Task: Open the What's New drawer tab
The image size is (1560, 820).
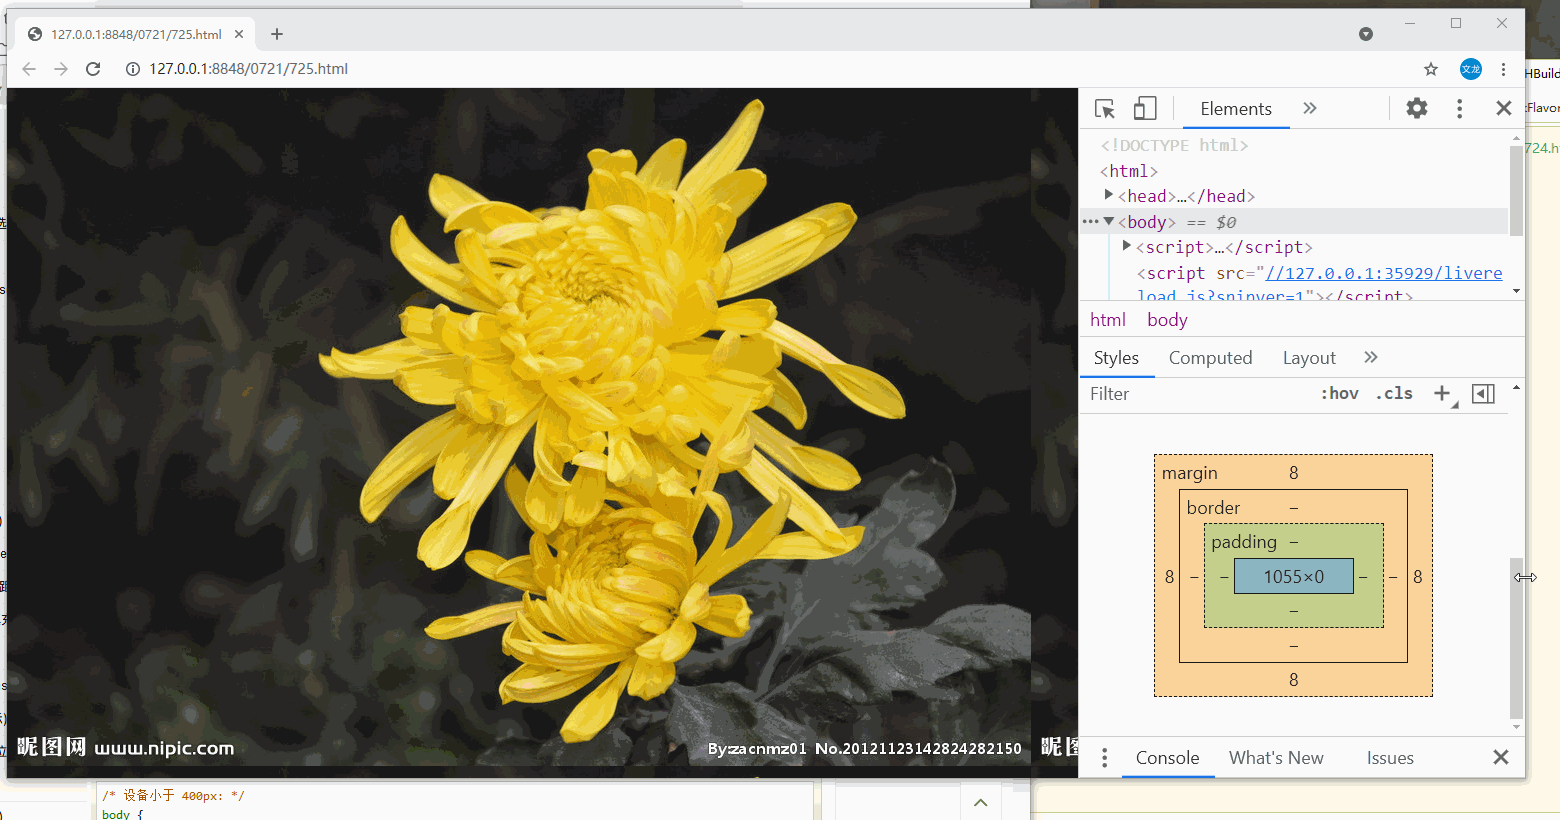Action: [x=1276, y=758]
